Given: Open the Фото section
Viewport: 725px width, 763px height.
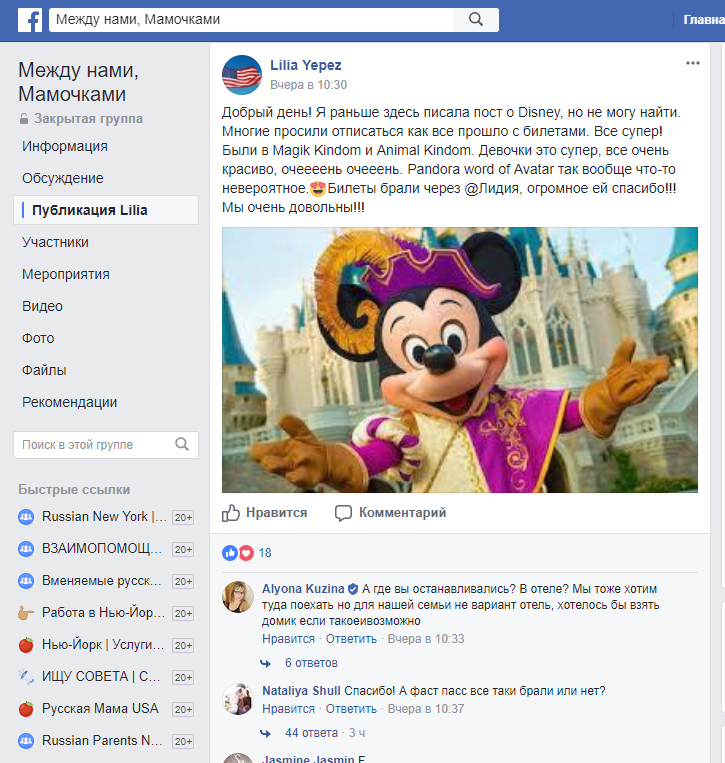Looking at the screenshot, I should pos(38,338).
